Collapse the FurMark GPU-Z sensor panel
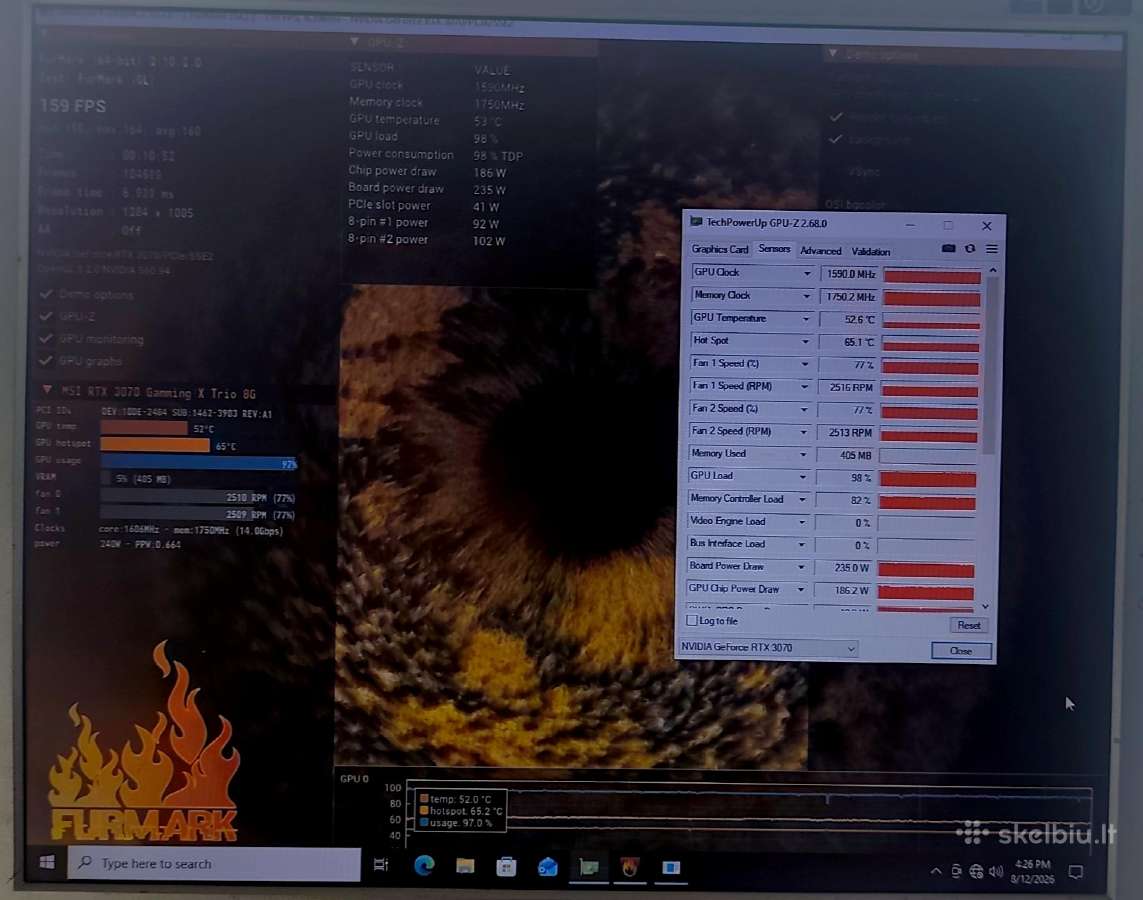Image resolution: width=1143 pixels, height=900 pixels. [x=354, y=42]
